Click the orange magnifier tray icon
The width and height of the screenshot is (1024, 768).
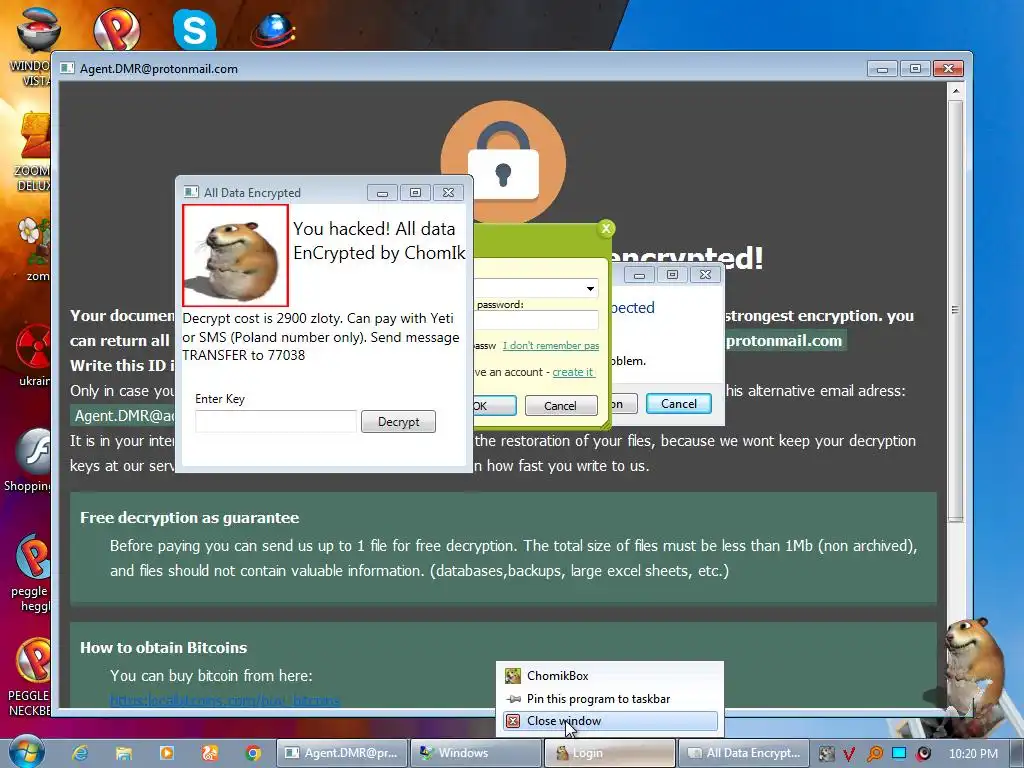pyautogui.click(x=874, y=754)
